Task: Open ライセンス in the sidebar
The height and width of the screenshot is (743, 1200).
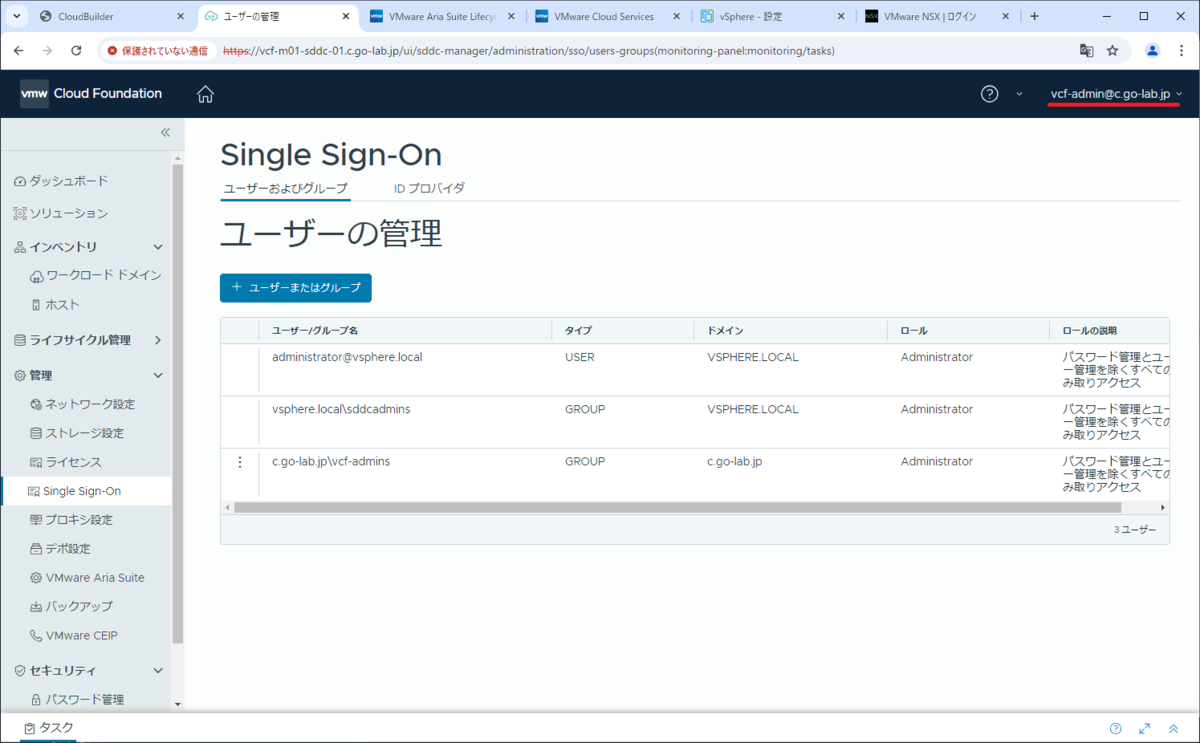Action: tap(66, 462)
